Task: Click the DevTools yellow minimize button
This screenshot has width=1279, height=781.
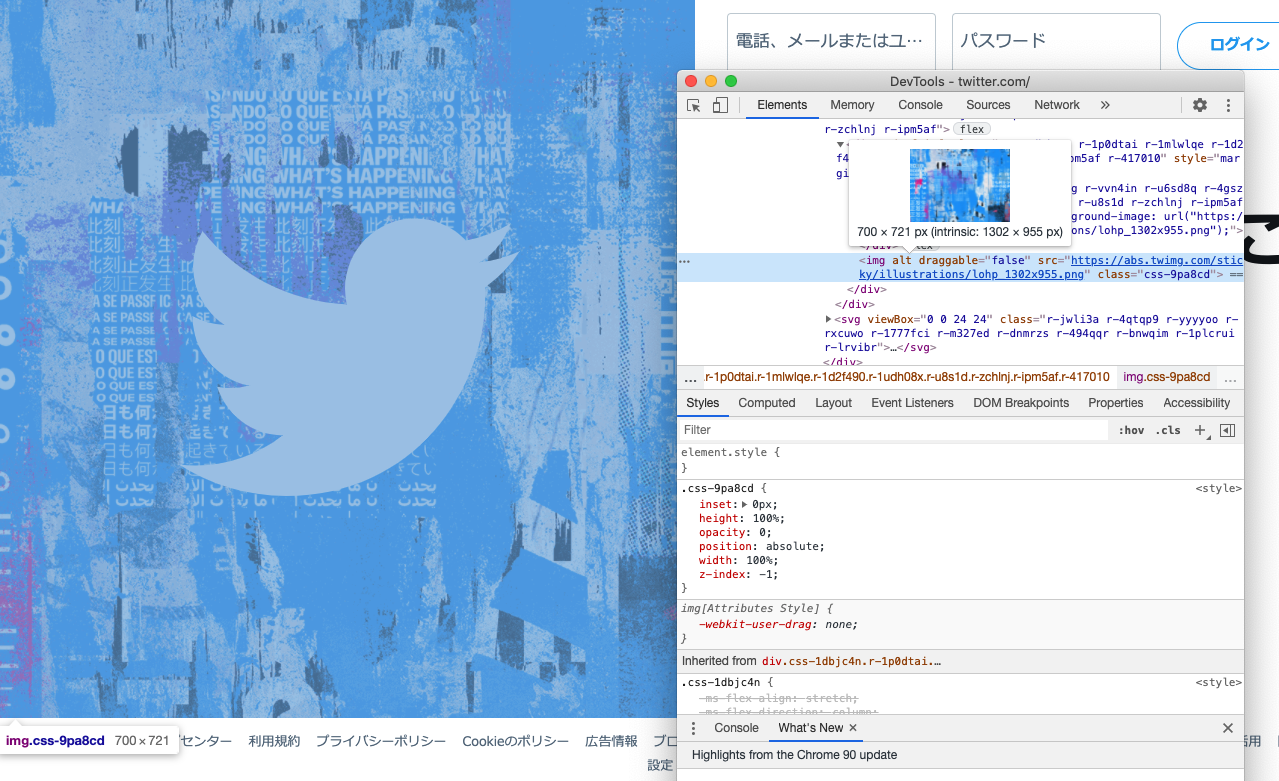Action: point(711,81)
